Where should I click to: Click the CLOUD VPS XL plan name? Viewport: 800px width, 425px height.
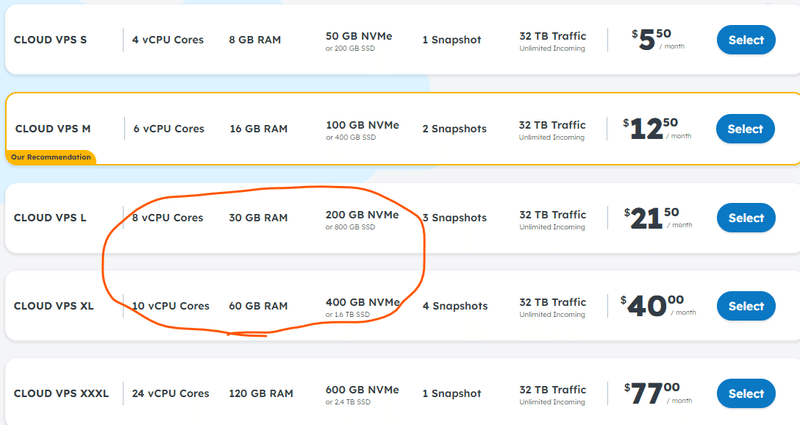point(54,306)
